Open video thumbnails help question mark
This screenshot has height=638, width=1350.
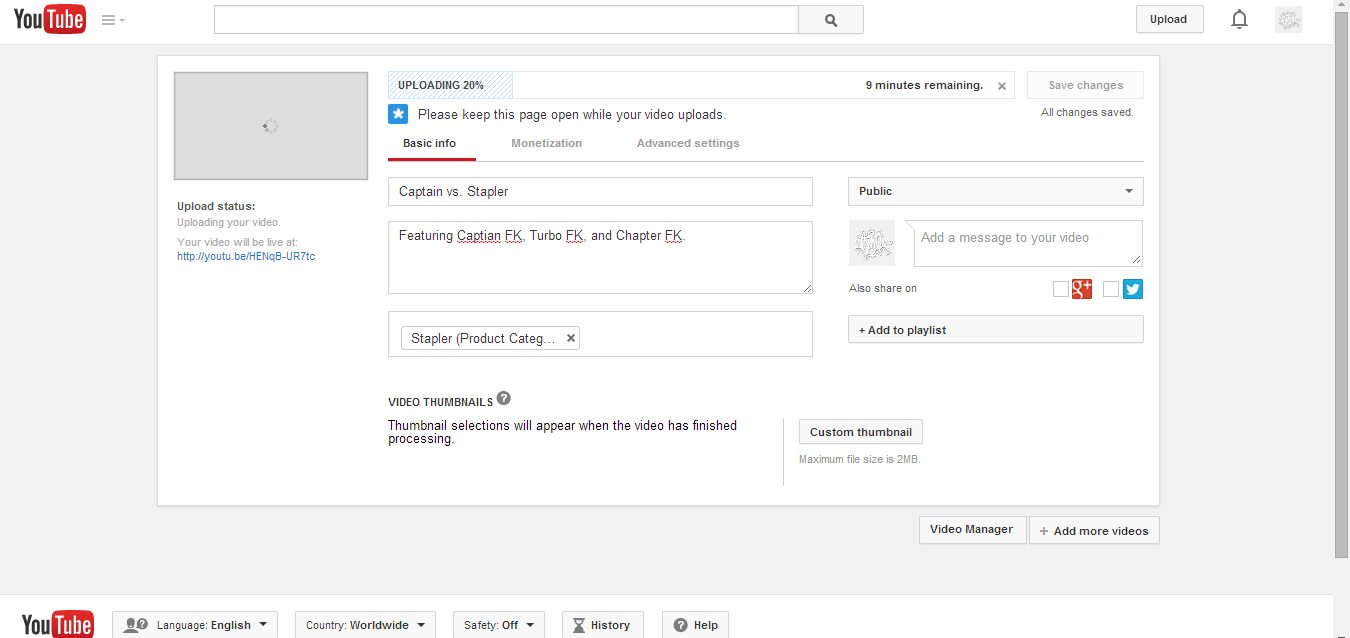pos(504,398)
